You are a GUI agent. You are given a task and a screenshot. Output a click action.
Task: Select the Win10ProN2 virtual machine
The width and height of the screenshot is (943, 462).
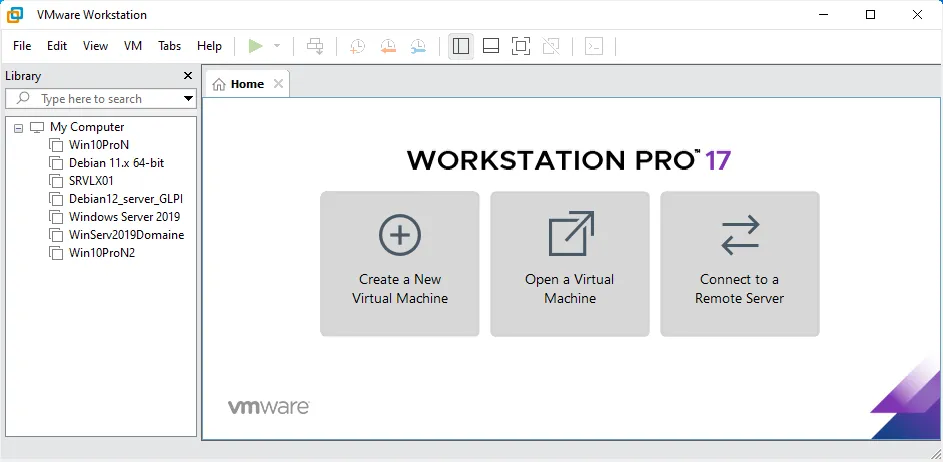pyautogui.click(x=102, y=253)
